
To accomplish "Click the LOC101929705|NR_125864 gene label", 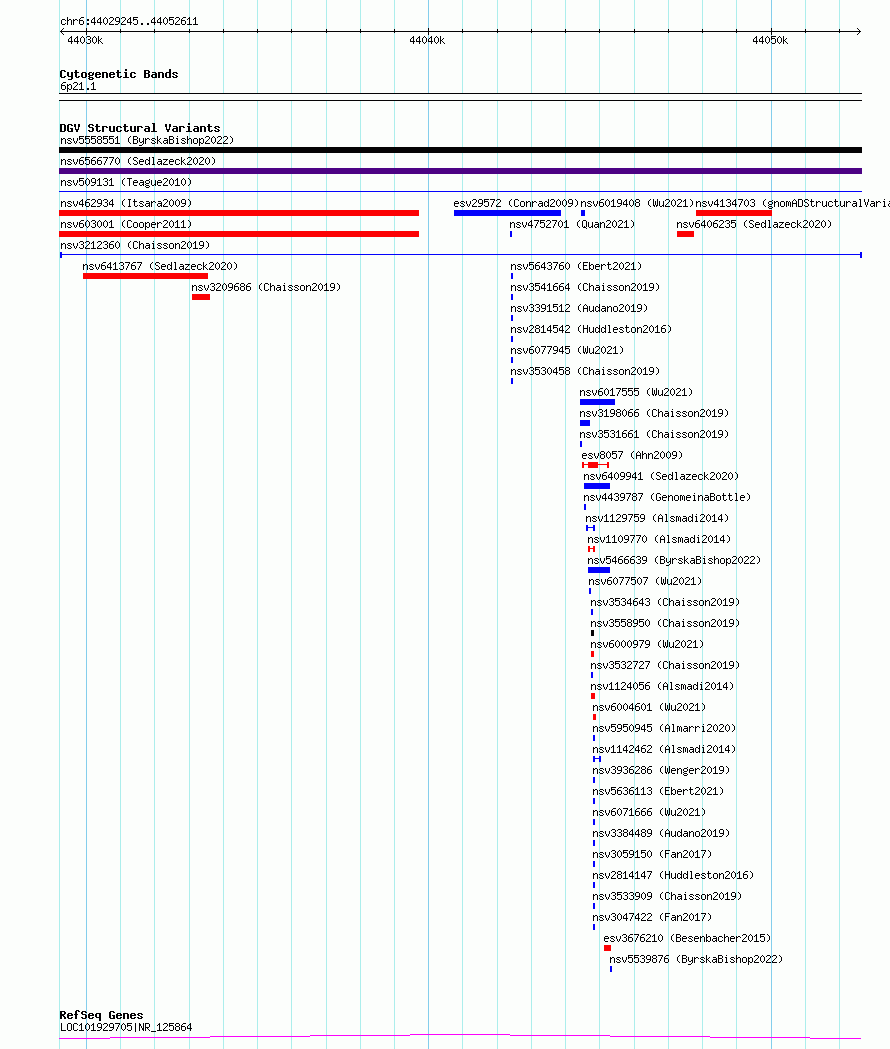I will click(126, 1028).
